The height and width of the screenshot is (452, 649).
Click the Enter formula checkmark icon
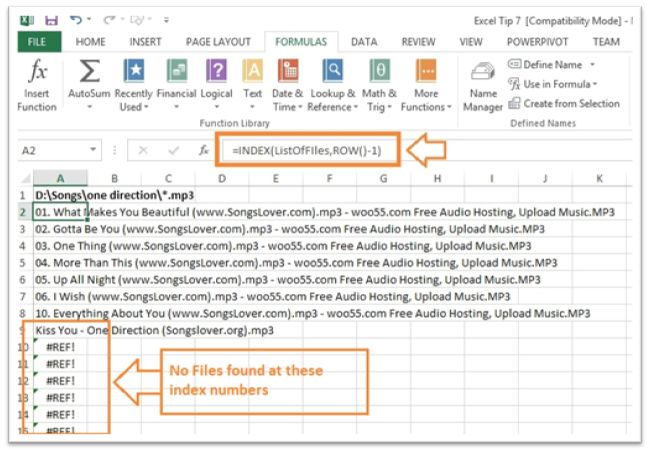pos(174,150)
